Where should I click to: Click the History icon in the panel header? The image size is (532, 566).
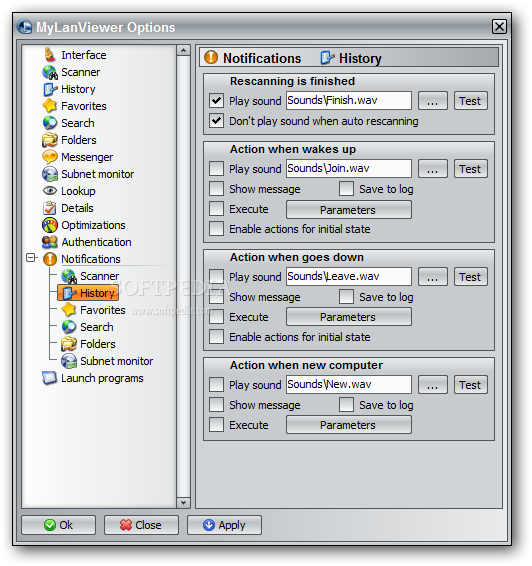327,58
